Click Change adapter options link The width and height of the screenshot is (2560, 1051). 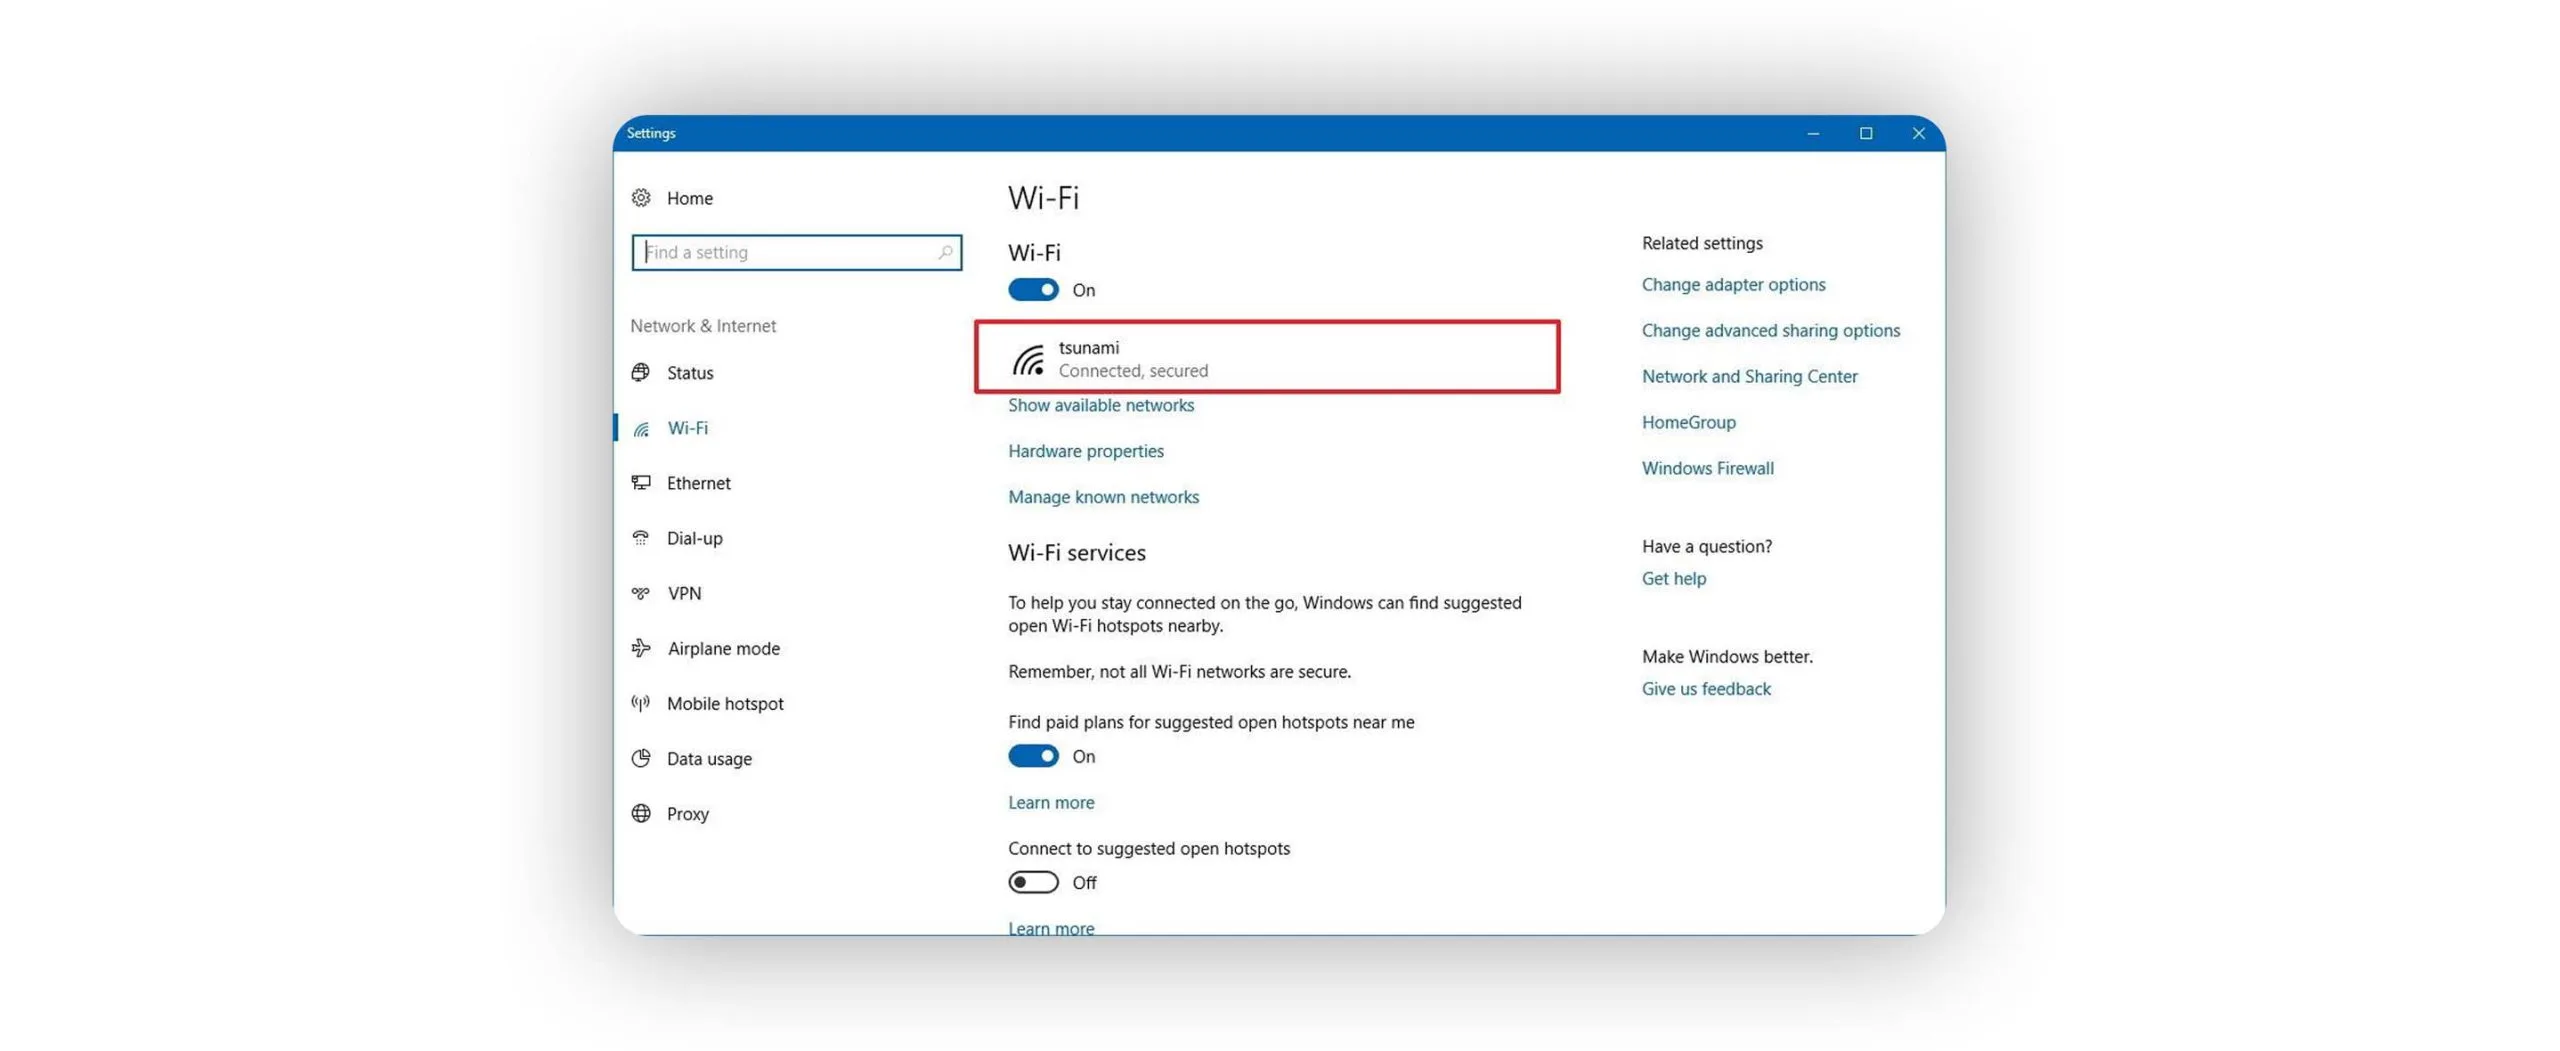point(1732,285)
